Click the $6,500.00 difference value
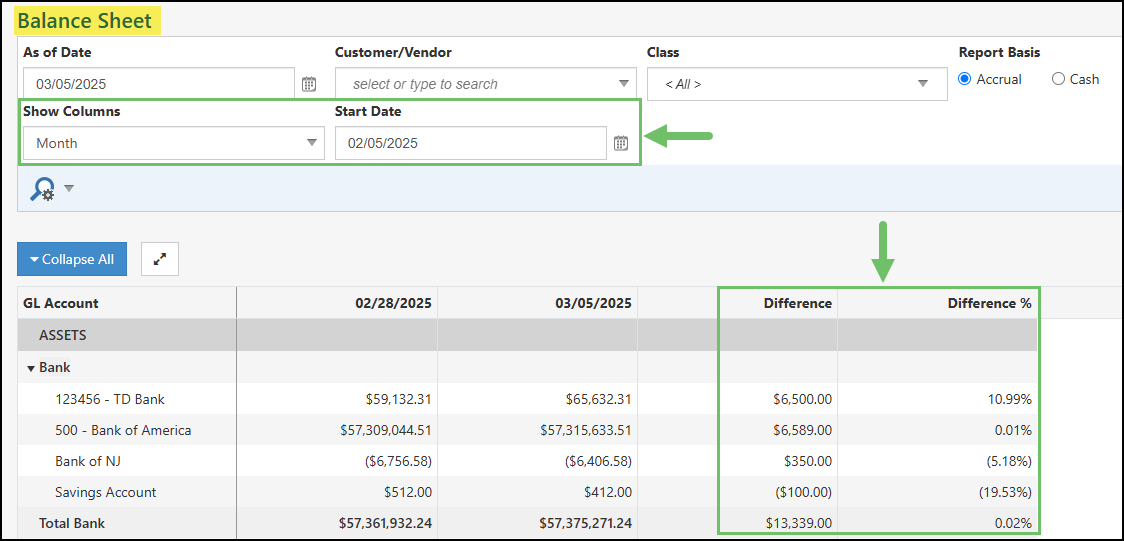The height and width of the screenshot is (541, 1124). tap(804, 399)
